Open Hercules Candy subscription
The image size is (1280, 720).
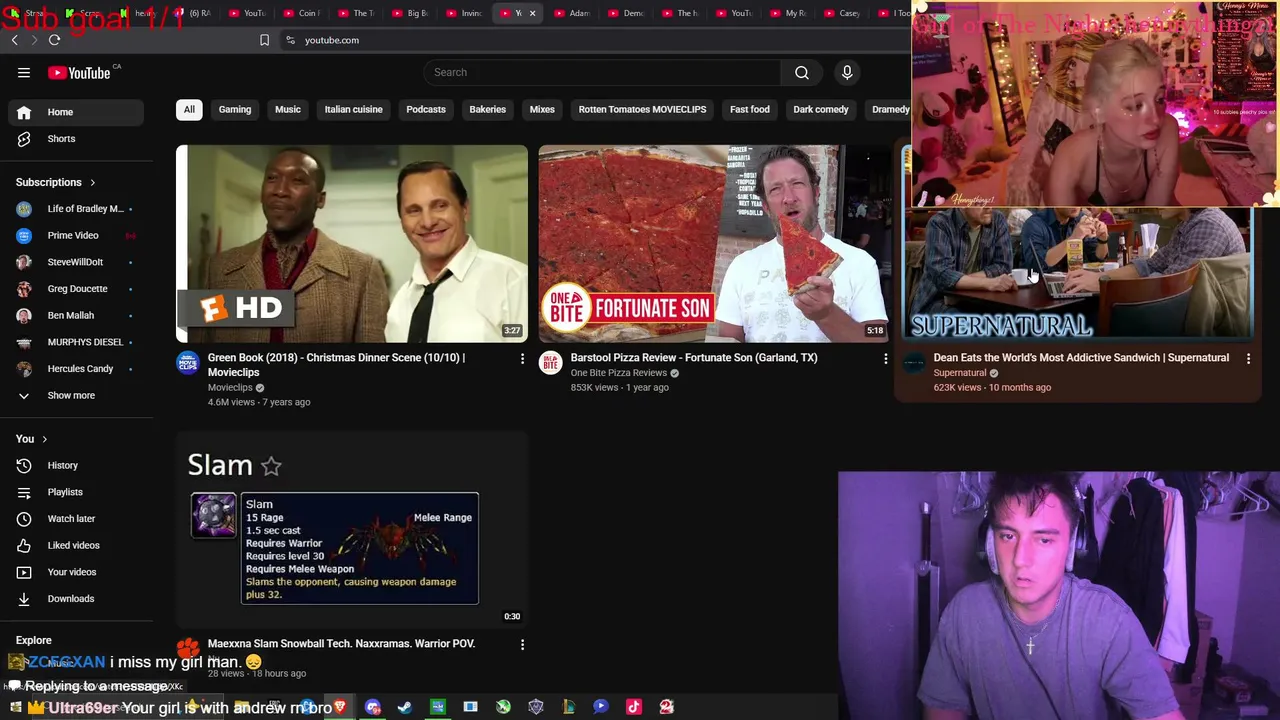pos(76,369)
